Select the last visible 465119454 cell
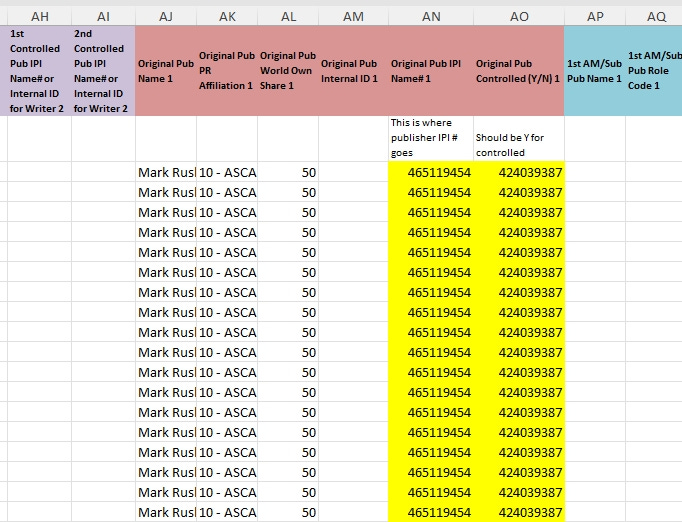This screenshot has width=682, height=522. [431, 512]
